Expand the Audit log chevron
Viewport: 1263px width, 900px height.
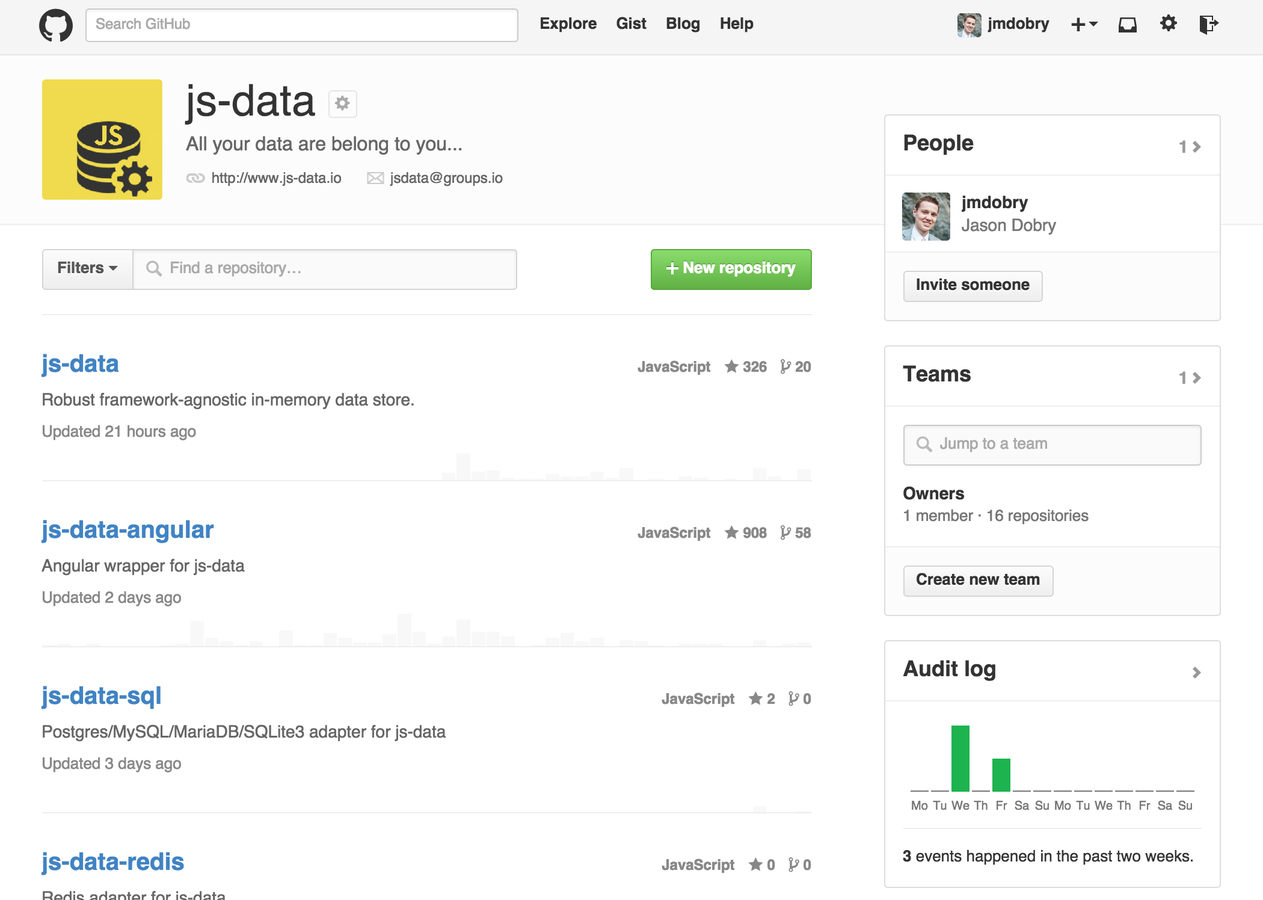pos(1196,673)
